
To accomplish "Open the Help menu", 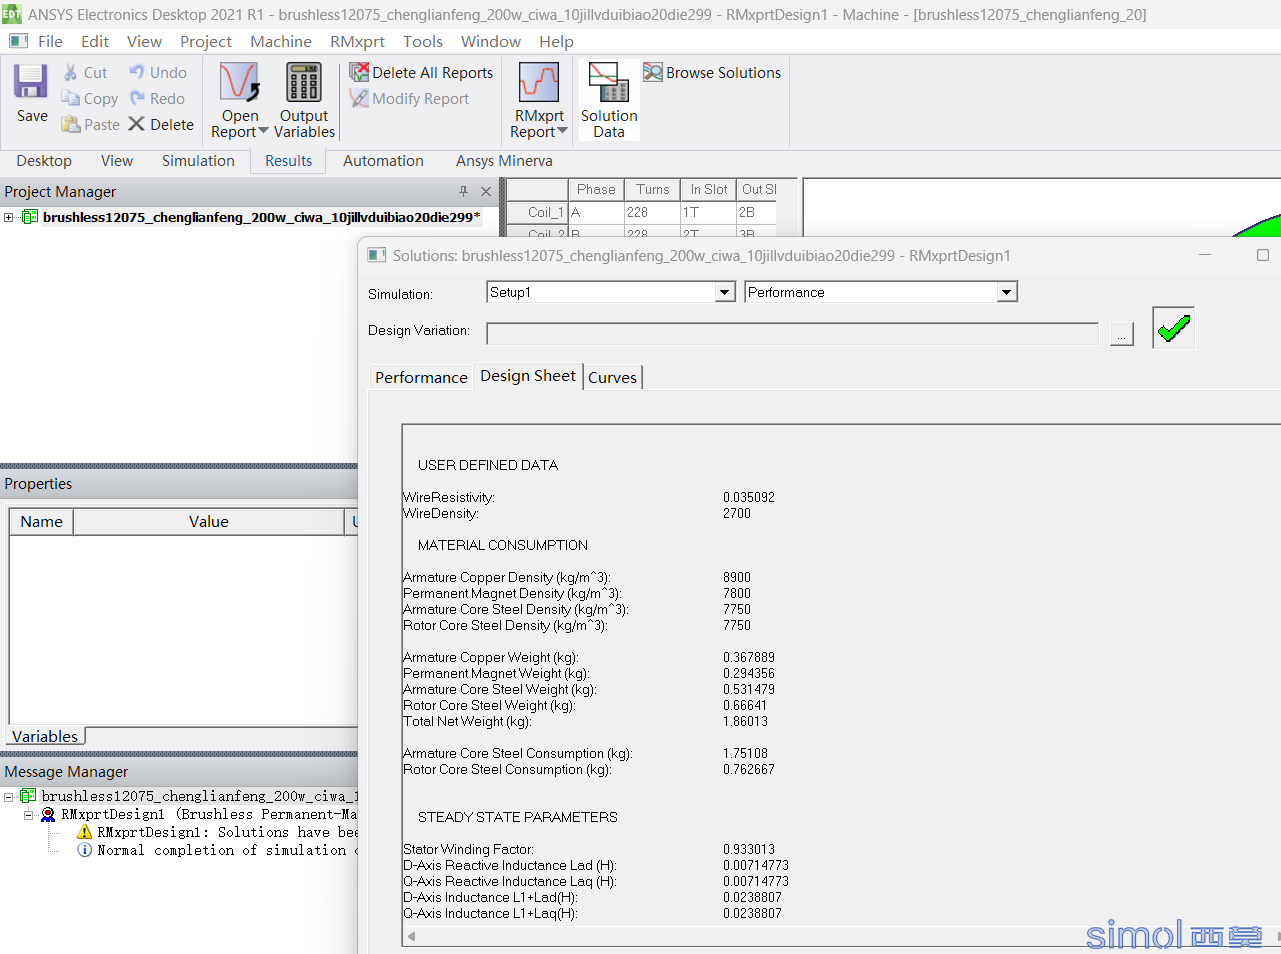I will (x=556, y=41).
